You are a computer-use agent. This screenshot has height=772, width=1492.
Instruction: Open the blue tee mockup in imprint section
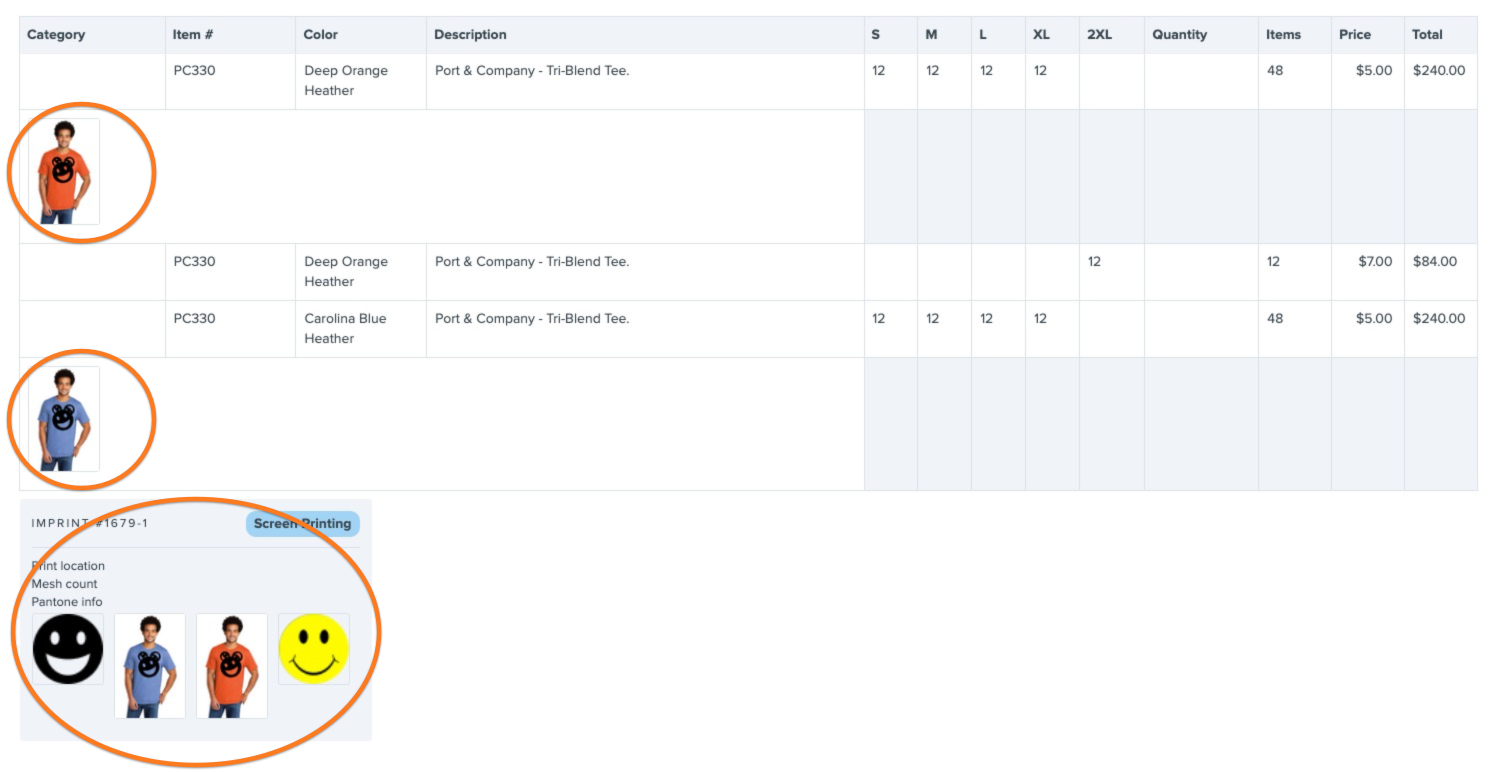click(150, 666)
